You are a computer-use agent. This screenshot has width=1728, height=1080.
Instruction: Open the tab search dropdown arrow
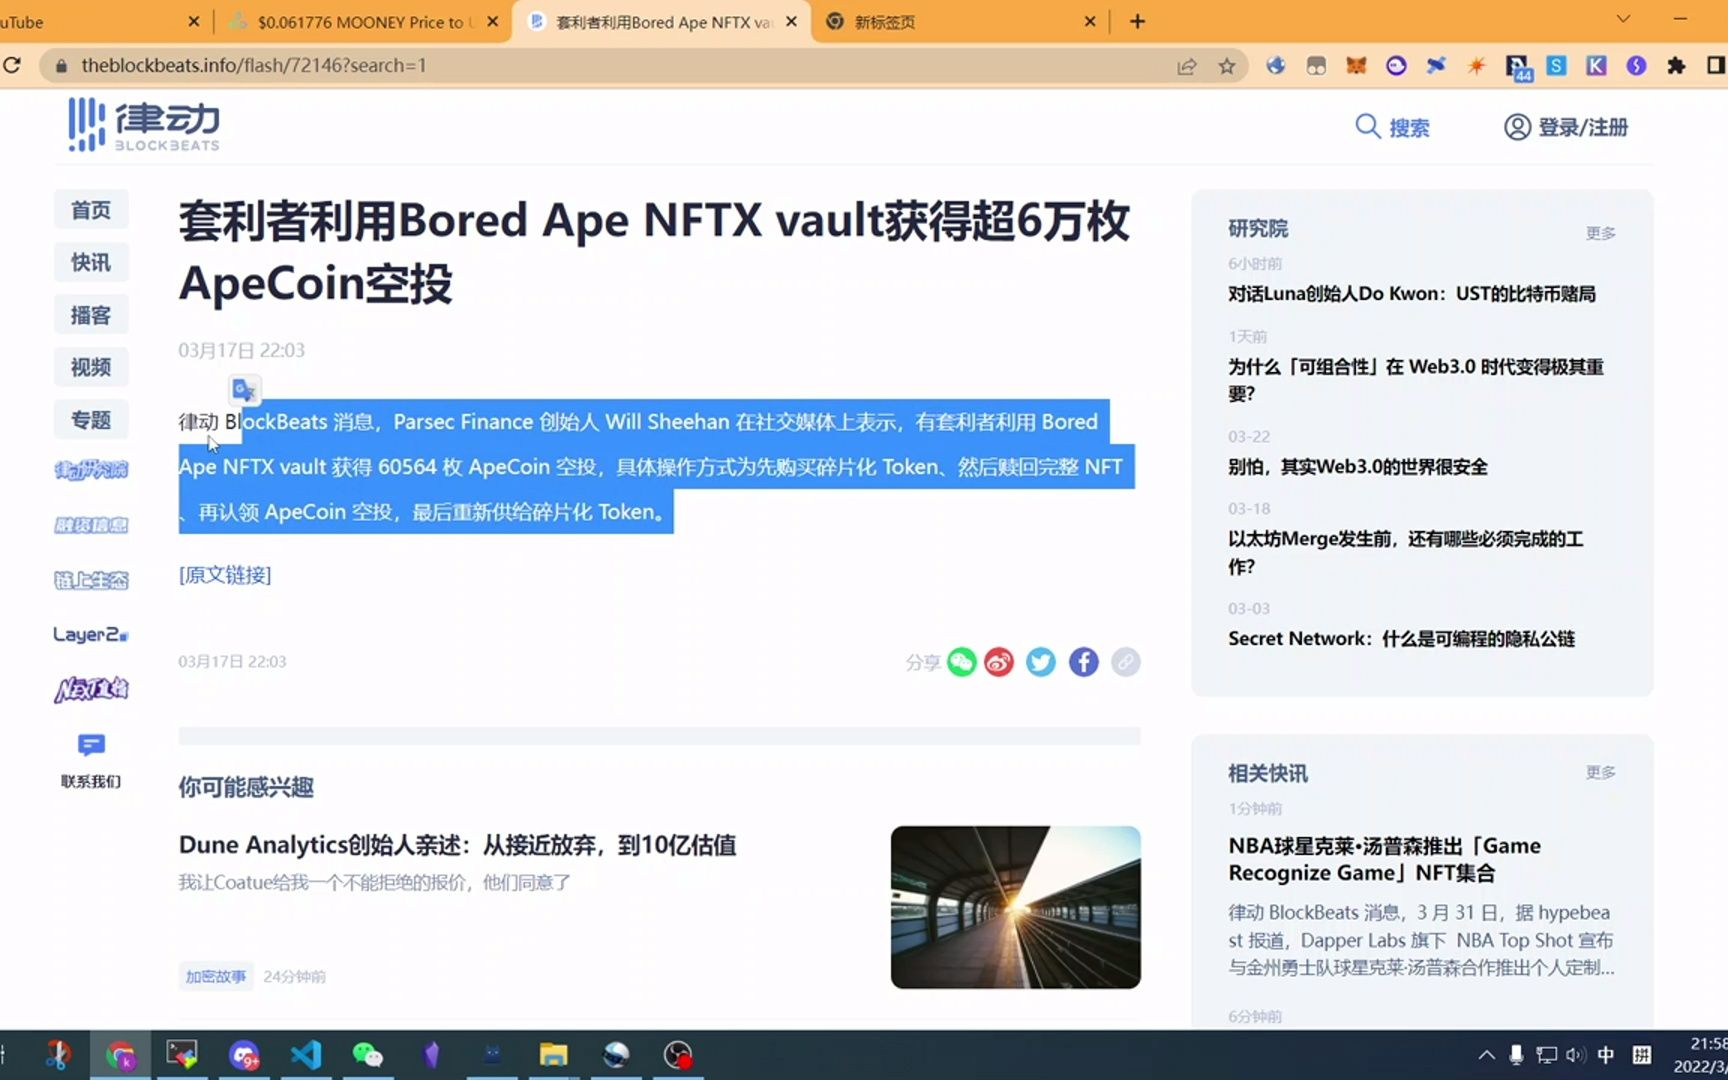tap(1623, 20)
